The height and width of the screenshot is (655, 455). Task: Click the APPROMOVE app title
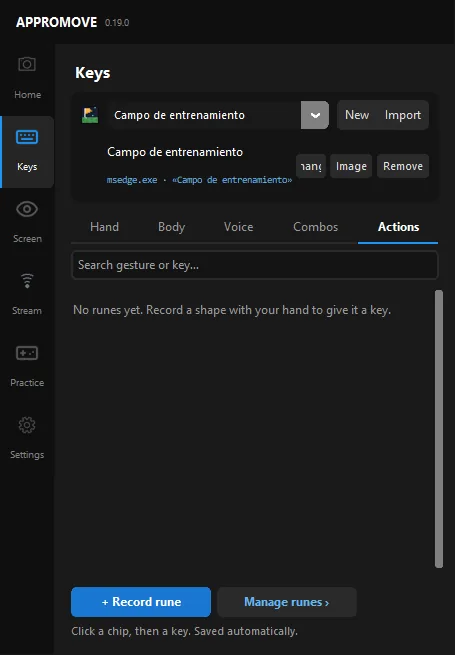pos(56,22)
